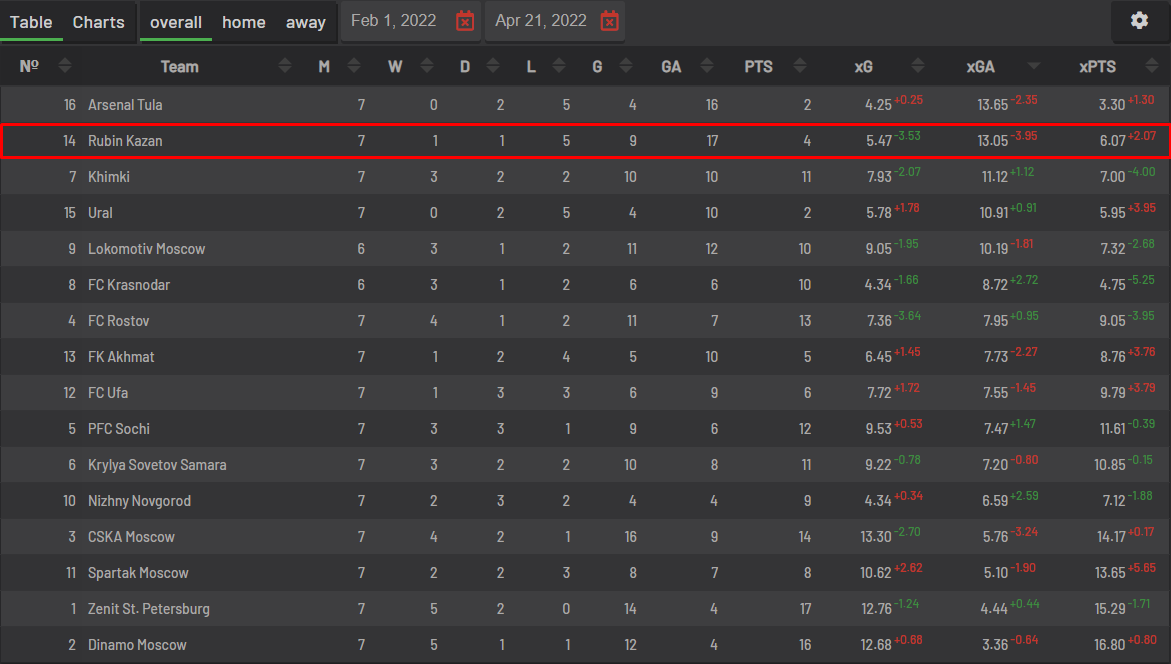
Task: Sort by xG column sort arrows
Action: pos(918,66)
